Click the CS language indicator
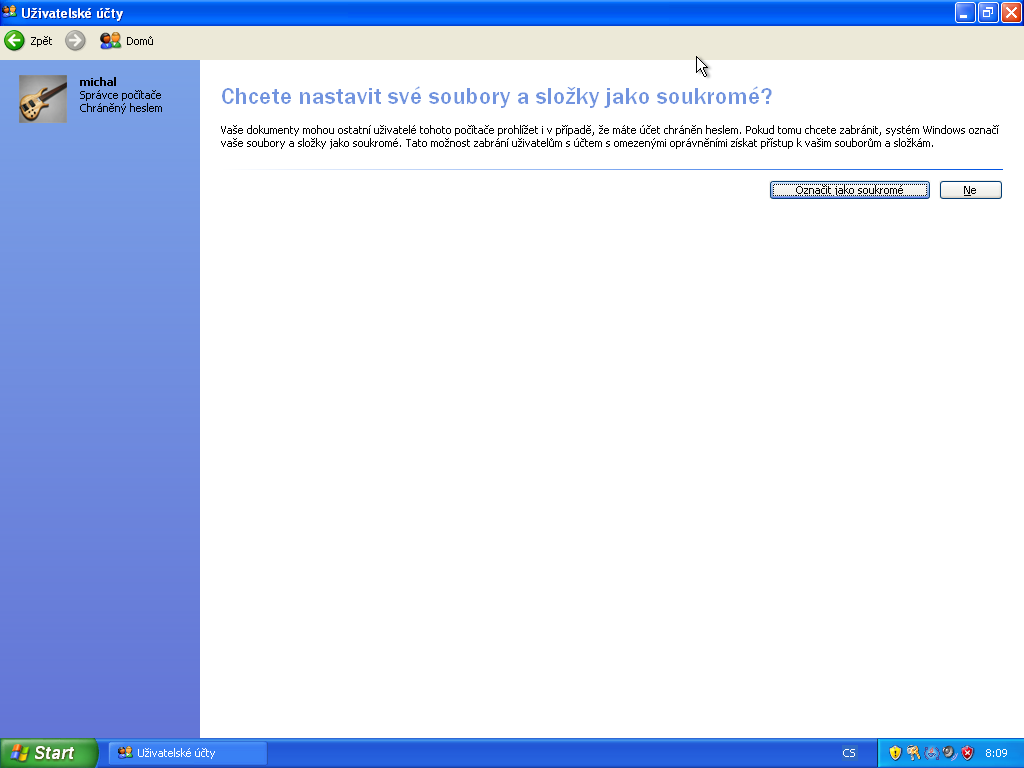Viewport: 1024px width, 768px height. coord(849,753)
